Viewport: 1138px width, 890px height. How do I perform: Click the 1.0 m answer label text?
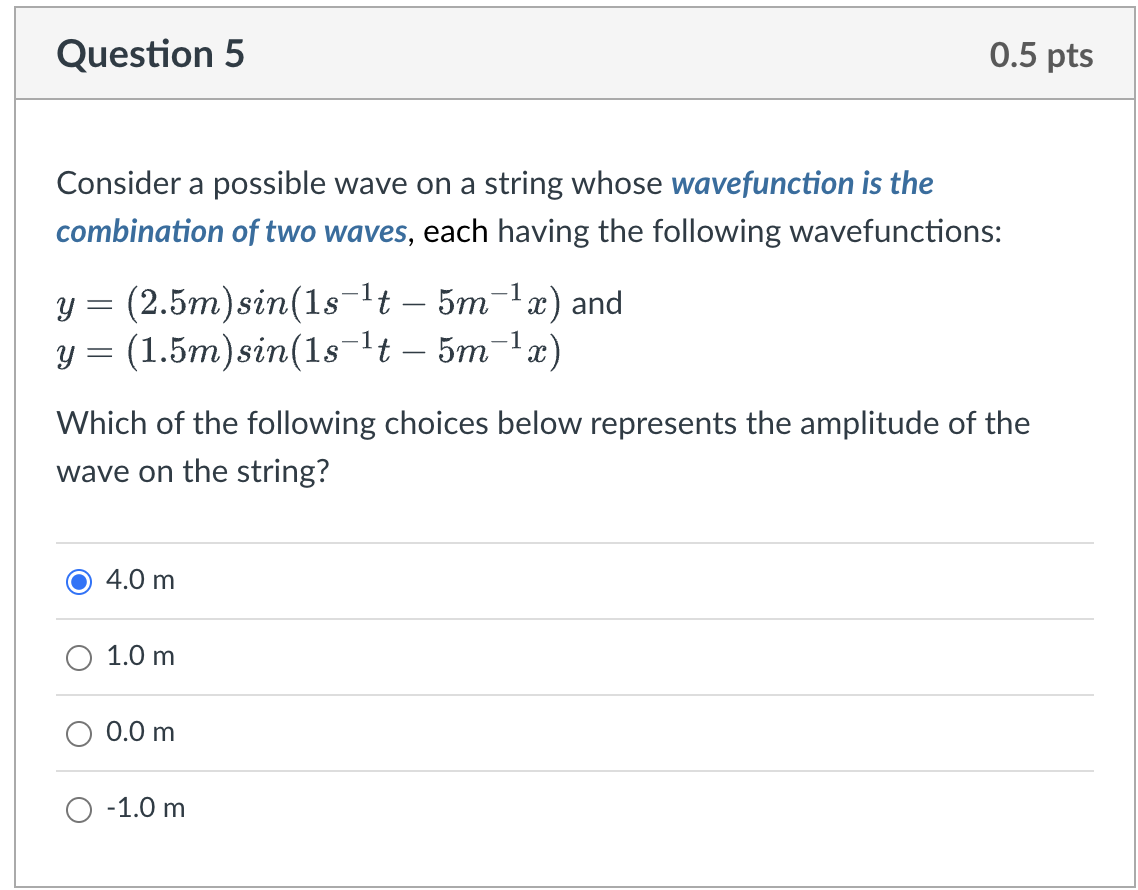139,656
